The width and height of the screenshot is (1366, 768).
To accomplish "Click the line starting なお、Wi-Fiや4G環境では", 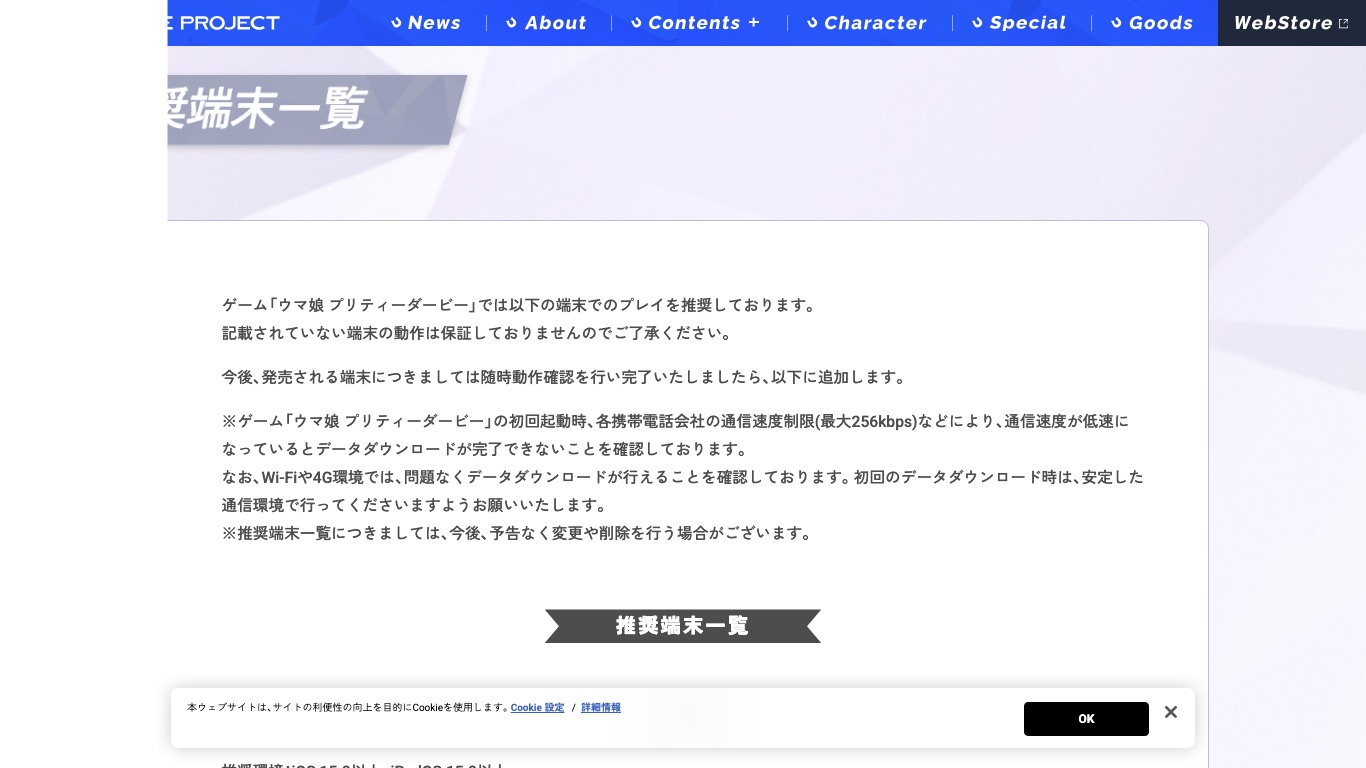I will (x=683, y=477).
